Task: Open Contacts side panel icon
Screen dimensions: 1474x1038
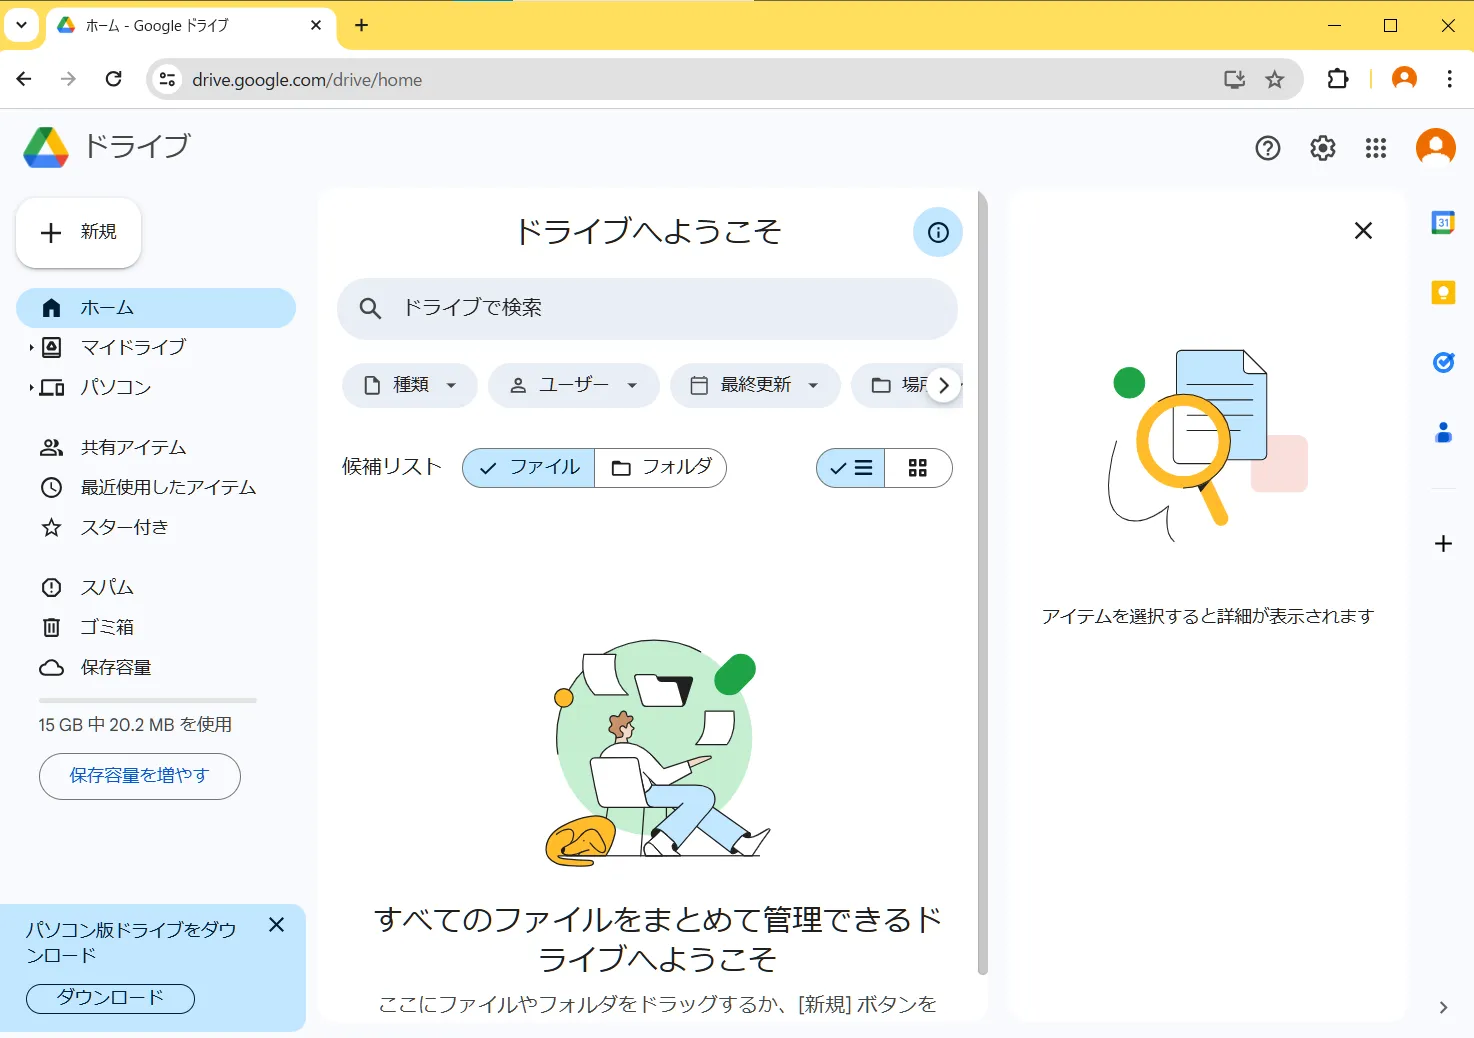Action: point(1442,432)
